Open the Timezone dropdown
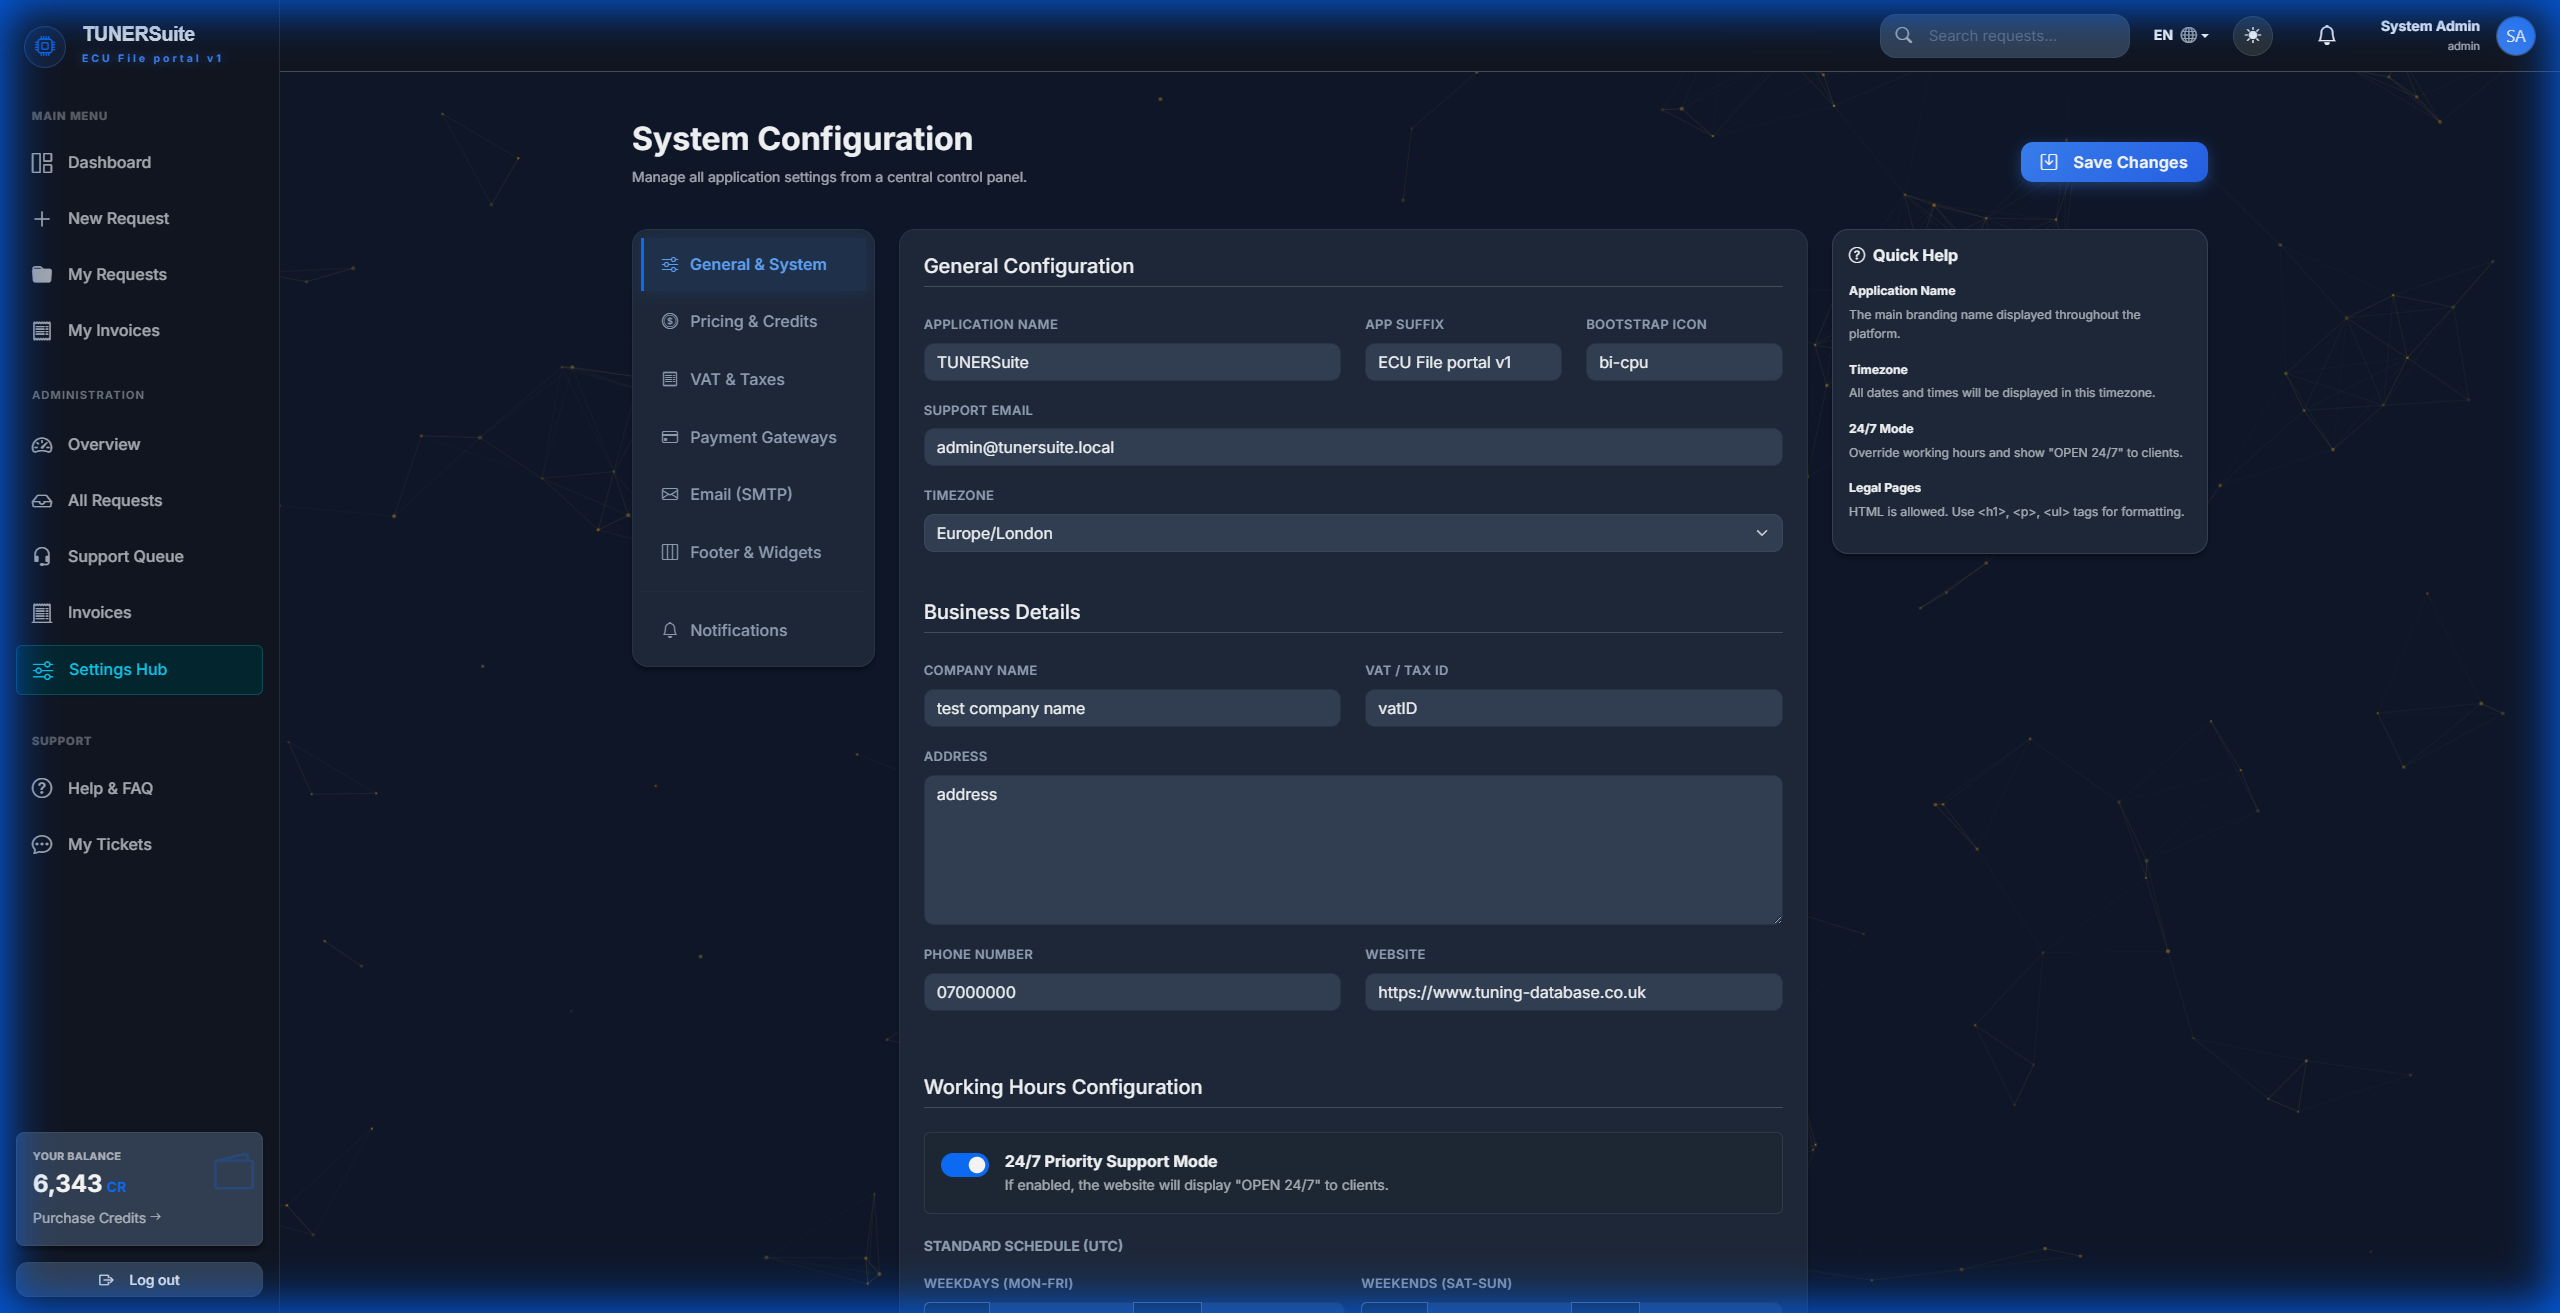Viewport: 2560px width, 1313px height. pos(1352,533)
